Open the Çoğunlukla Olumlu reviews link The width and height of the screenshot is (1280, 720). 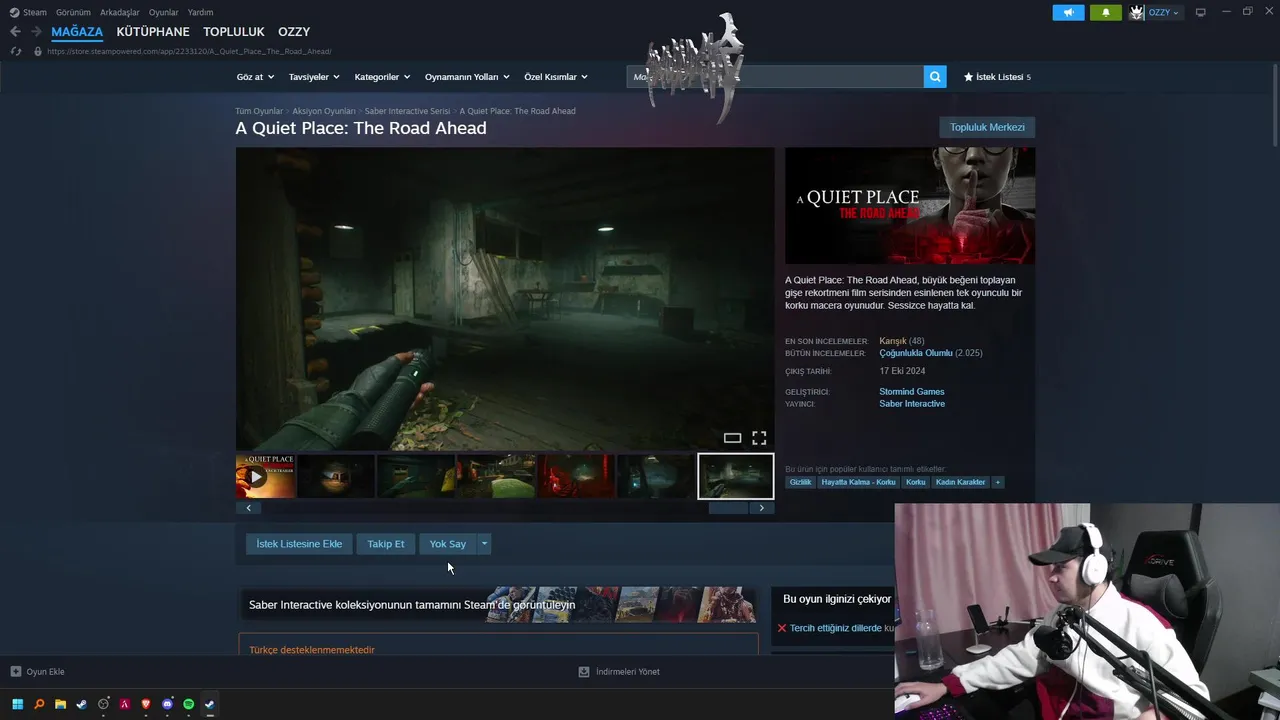(916, 353)
